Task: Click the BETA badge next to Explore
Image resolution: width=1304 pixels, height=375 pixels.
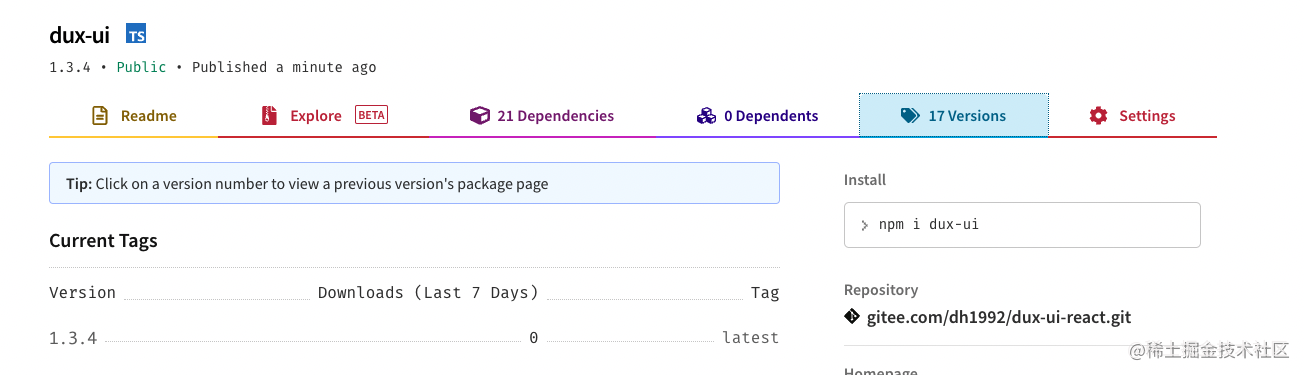Action: tap(371, 115)
